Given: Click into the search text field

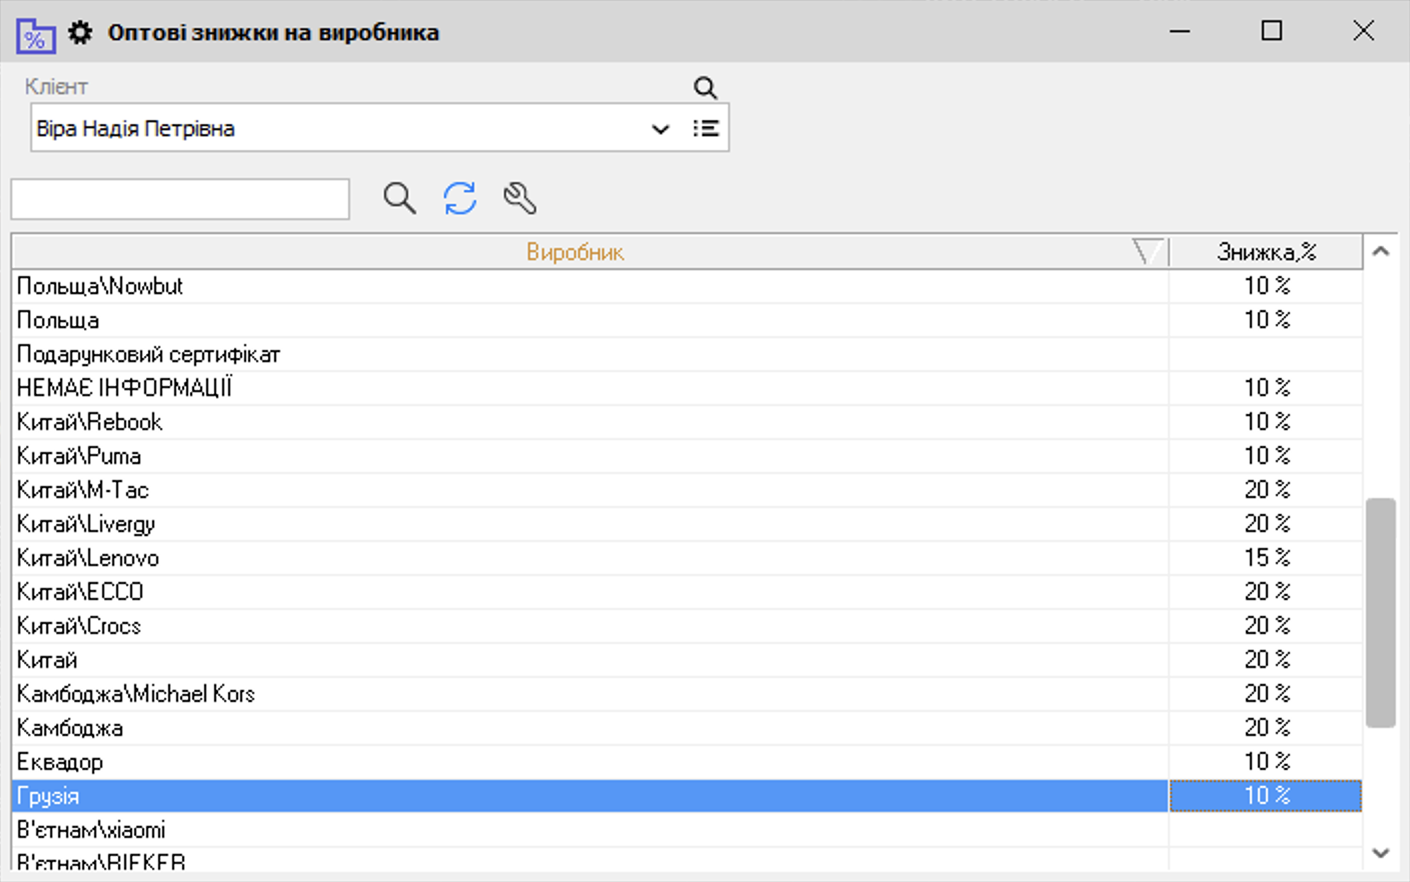Looking at the screenshot, I should point(180,199).
